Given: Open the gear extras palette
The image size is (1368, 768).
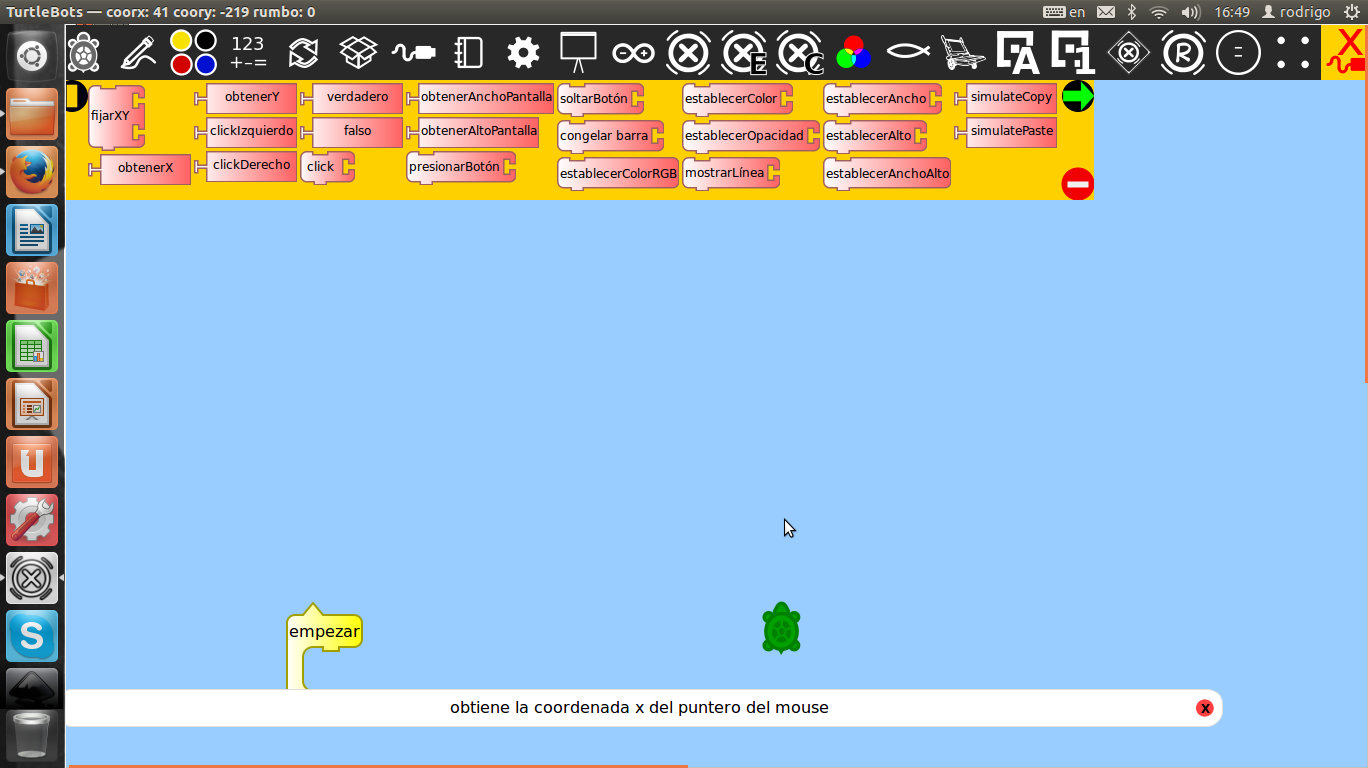Looking at the screenshot, I should tap(523, 53).
